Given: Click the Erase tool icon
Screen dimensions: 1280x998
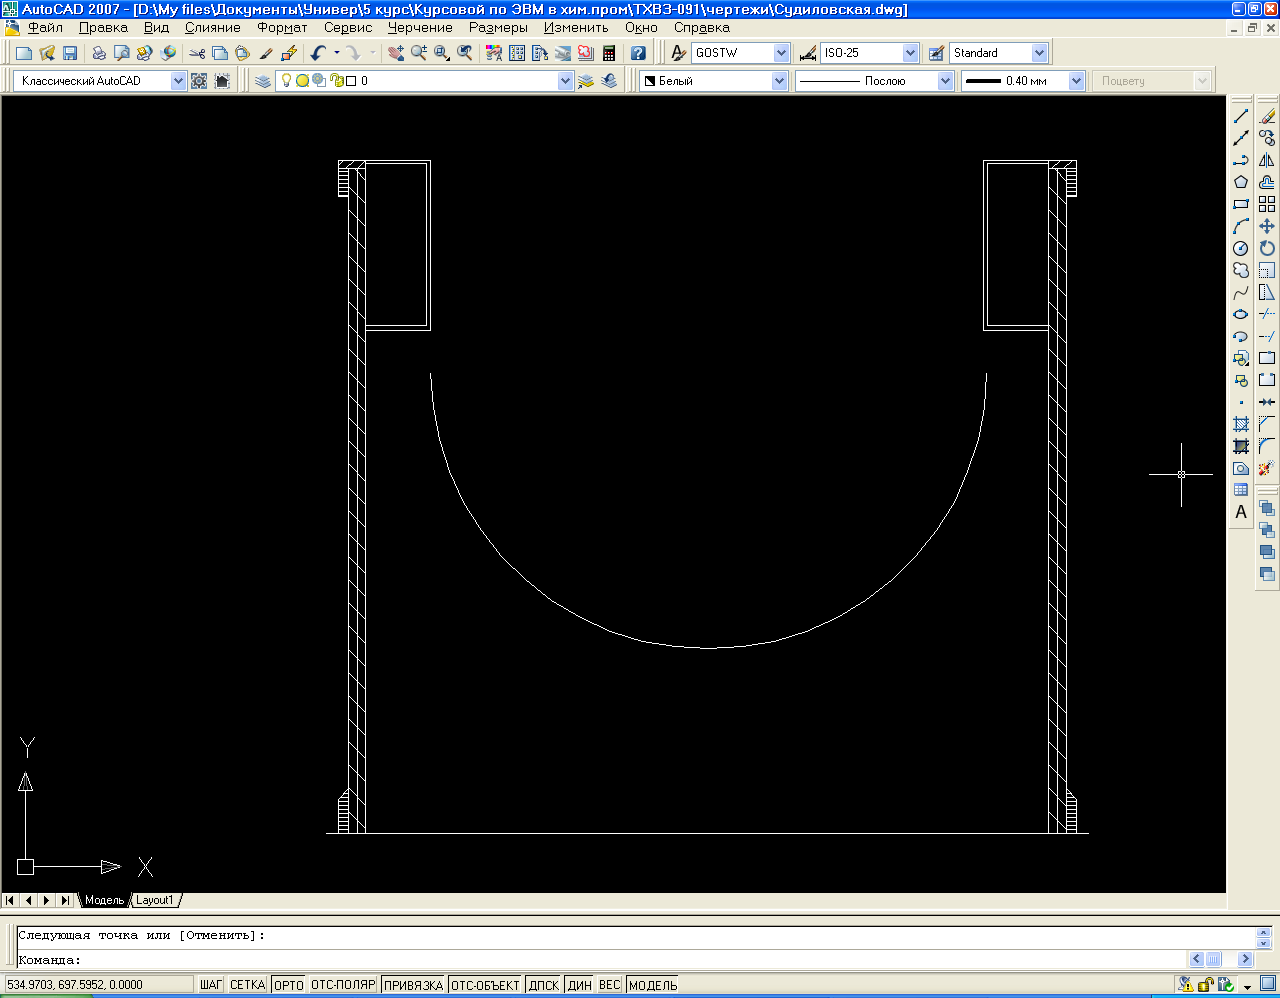Looking at the screenshot, I should [x=1267, y=117].
